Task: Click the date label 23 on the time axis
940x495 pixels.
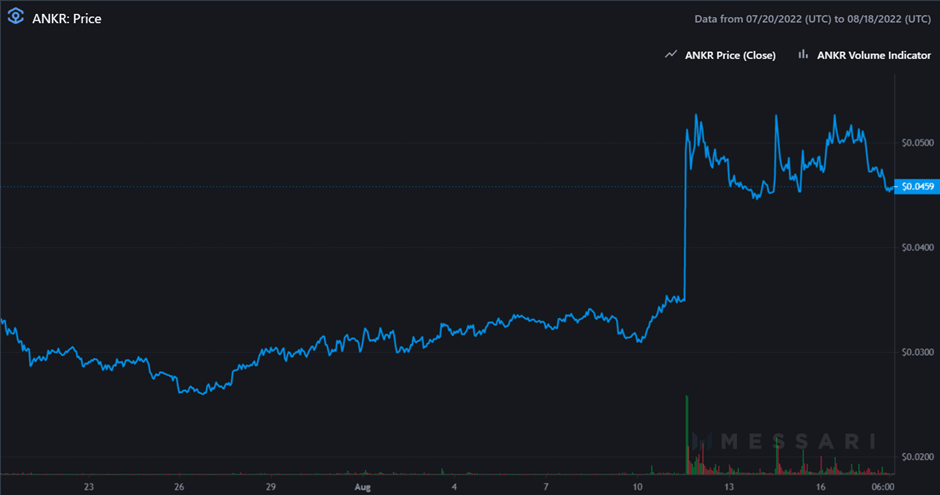Action: click(89, 487)
